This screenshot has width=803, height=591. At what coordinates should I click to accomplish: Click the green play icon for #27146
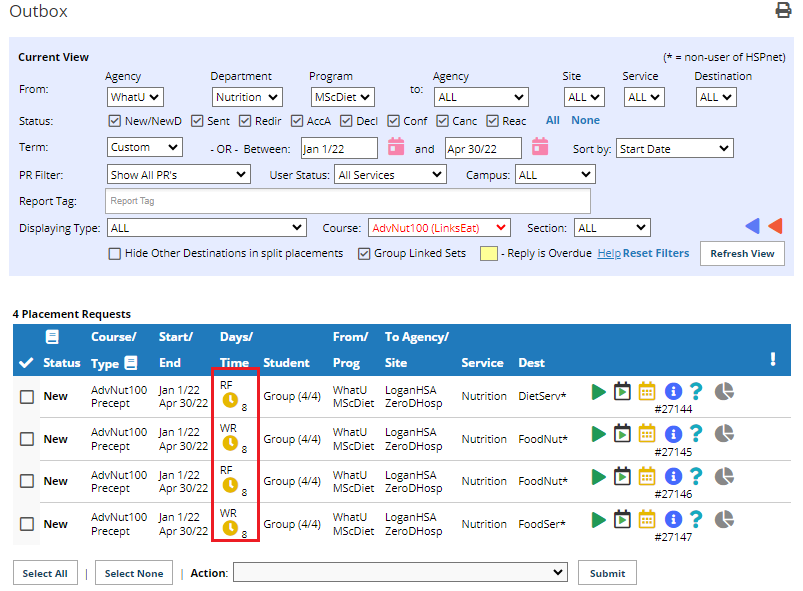click(598, 477)
